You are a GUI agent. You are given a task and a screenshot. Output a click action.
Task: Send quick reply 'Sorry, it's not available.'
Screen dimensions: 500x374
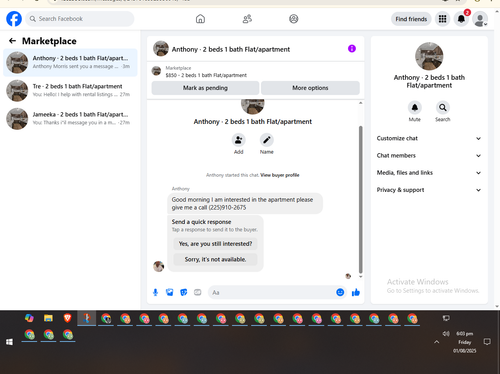pos(215,259)
